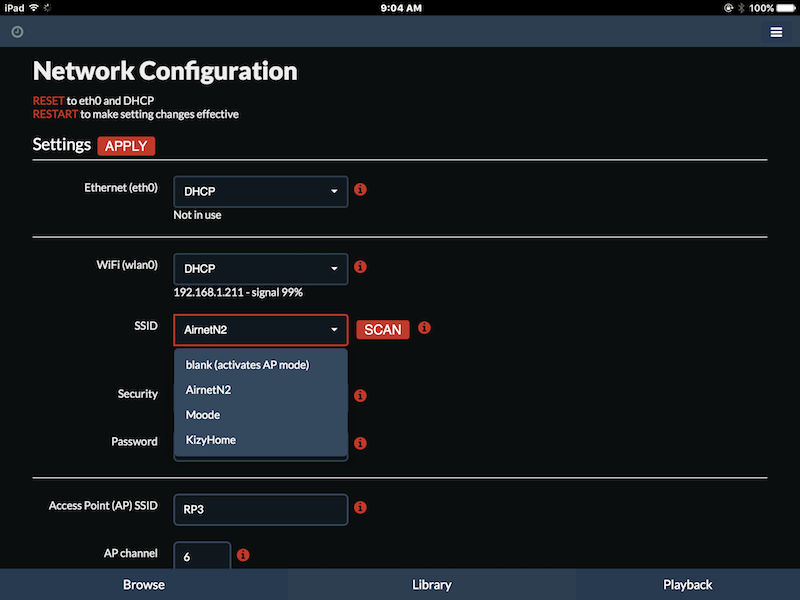Tap the iPad WiFi status icon

[34, 8]
